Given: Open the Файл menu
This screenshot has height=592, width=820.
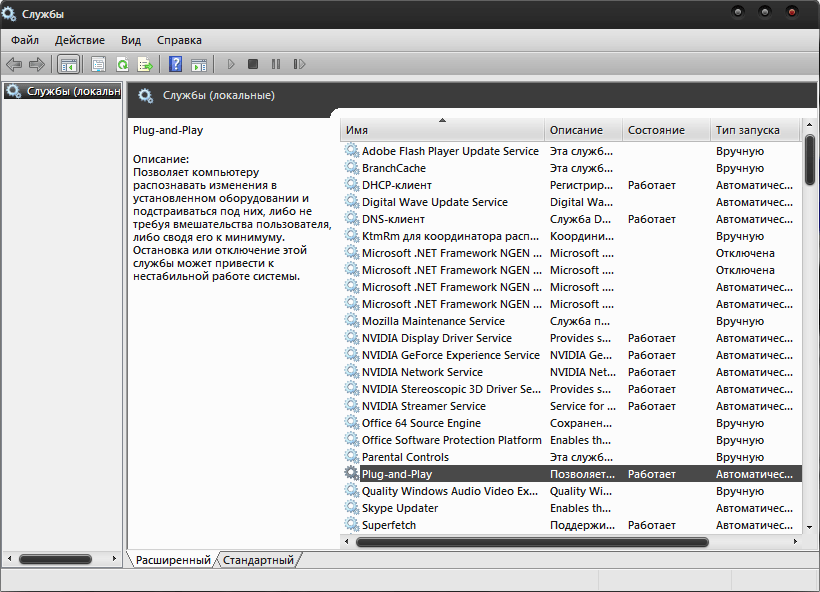Looking at the screenshot, I should point(25,40).
